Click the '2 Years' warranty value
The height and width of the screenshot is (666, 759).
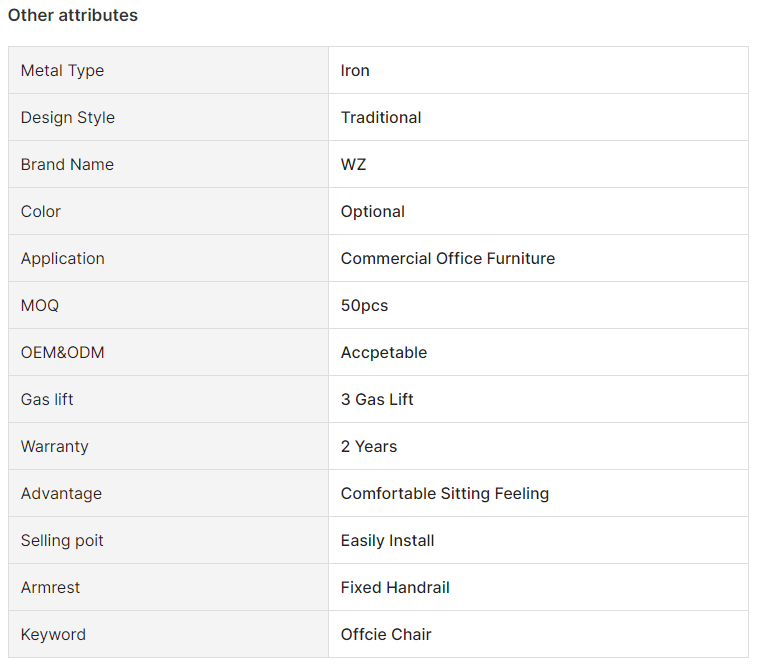tap(369, 446)
